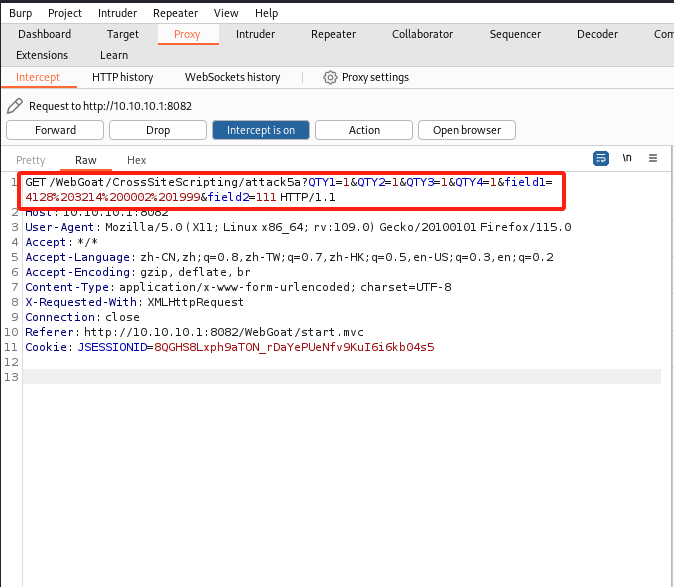Screen dimensions: 674x587
Task: Open the Proxy settings gear icon
Action: [x=330, y=77]
